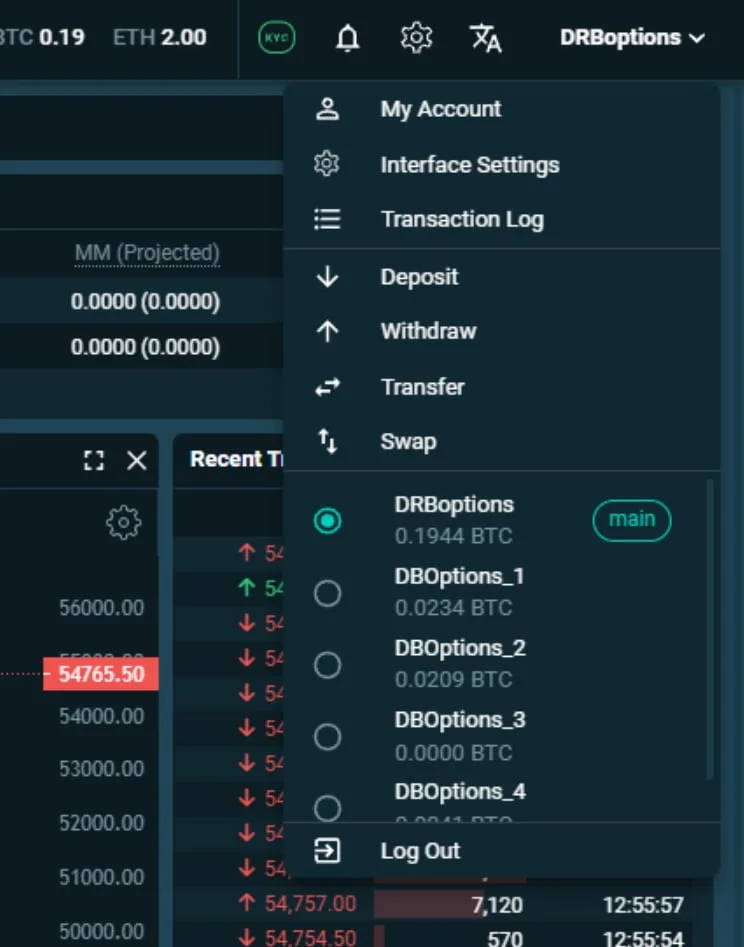Click the Withdraw up-arrow icon
This screenshot has height=947, width=744.
click(327, 331)
